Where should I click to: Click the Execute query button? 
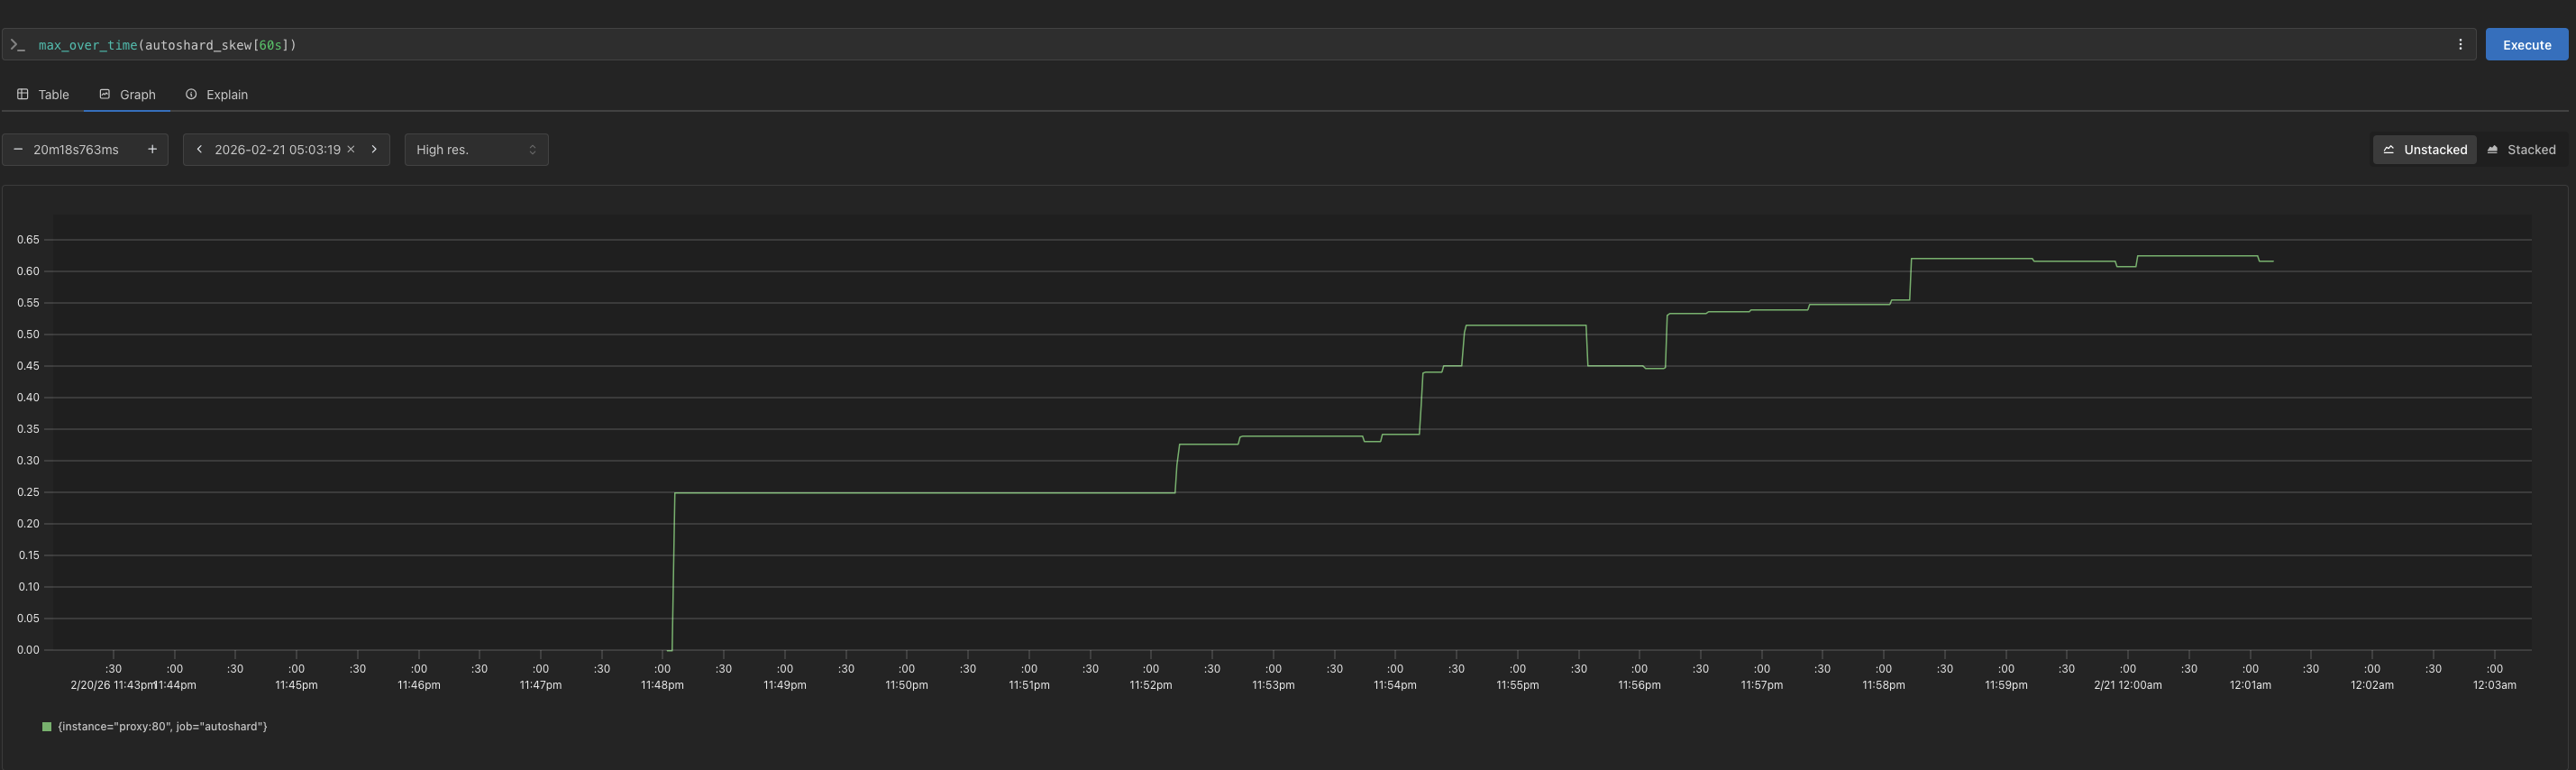coord(2526,45)
